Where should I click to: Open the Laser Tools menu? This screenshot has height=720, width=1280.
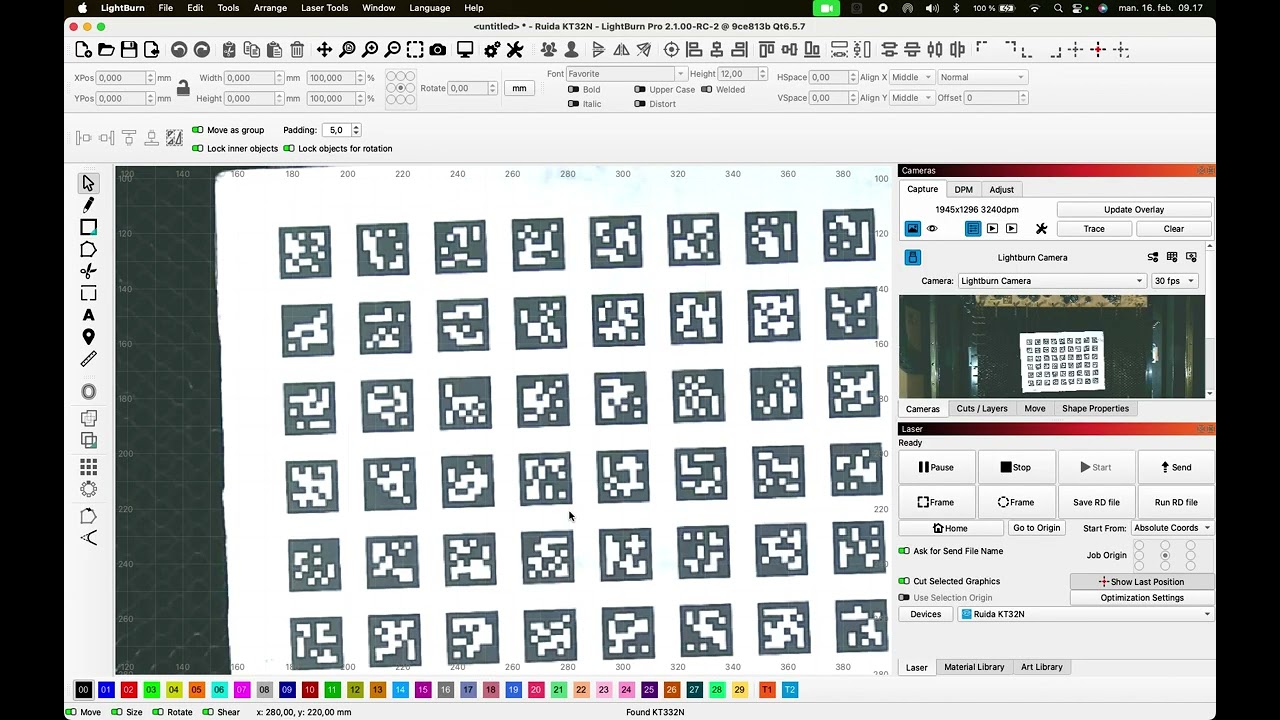pyautogui.click(x=325, y=8)
